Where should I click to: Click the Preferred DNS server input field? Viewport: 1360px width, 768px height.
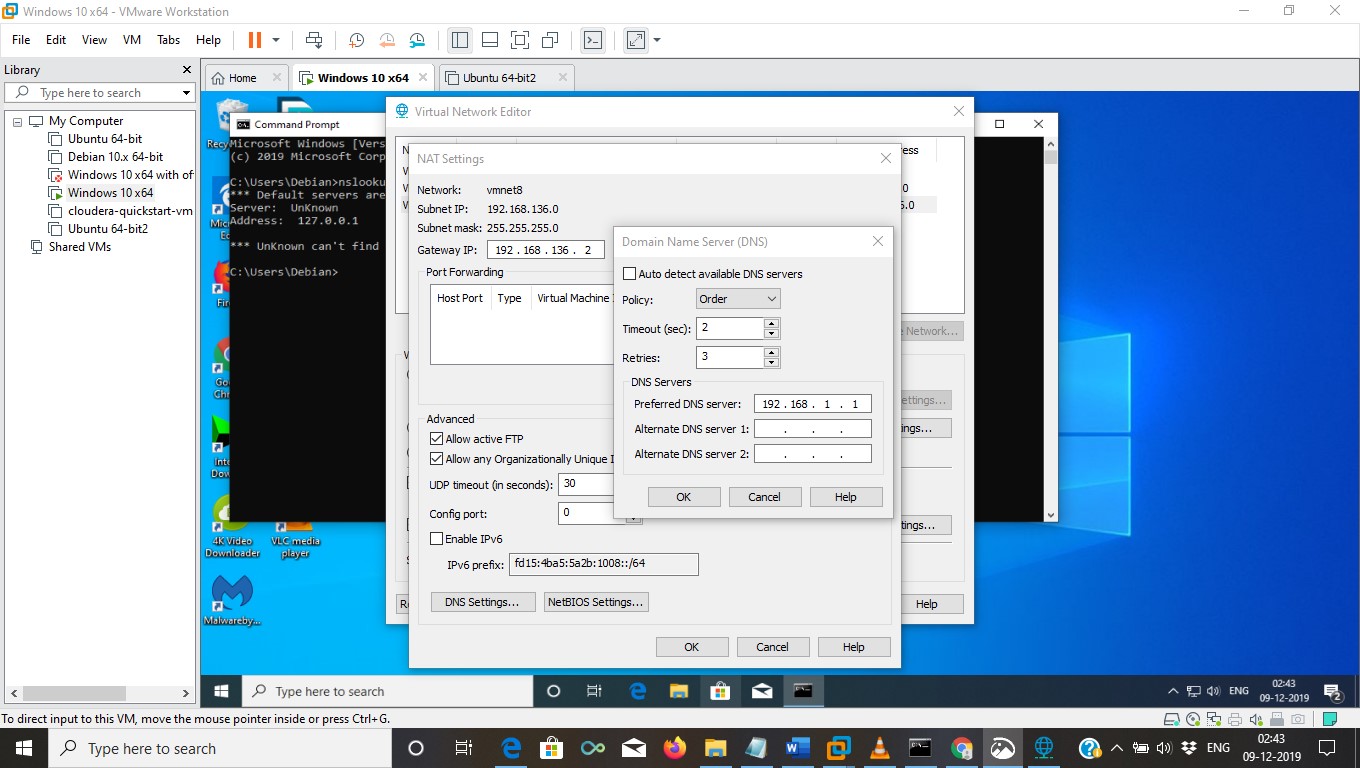pos(812,403)
